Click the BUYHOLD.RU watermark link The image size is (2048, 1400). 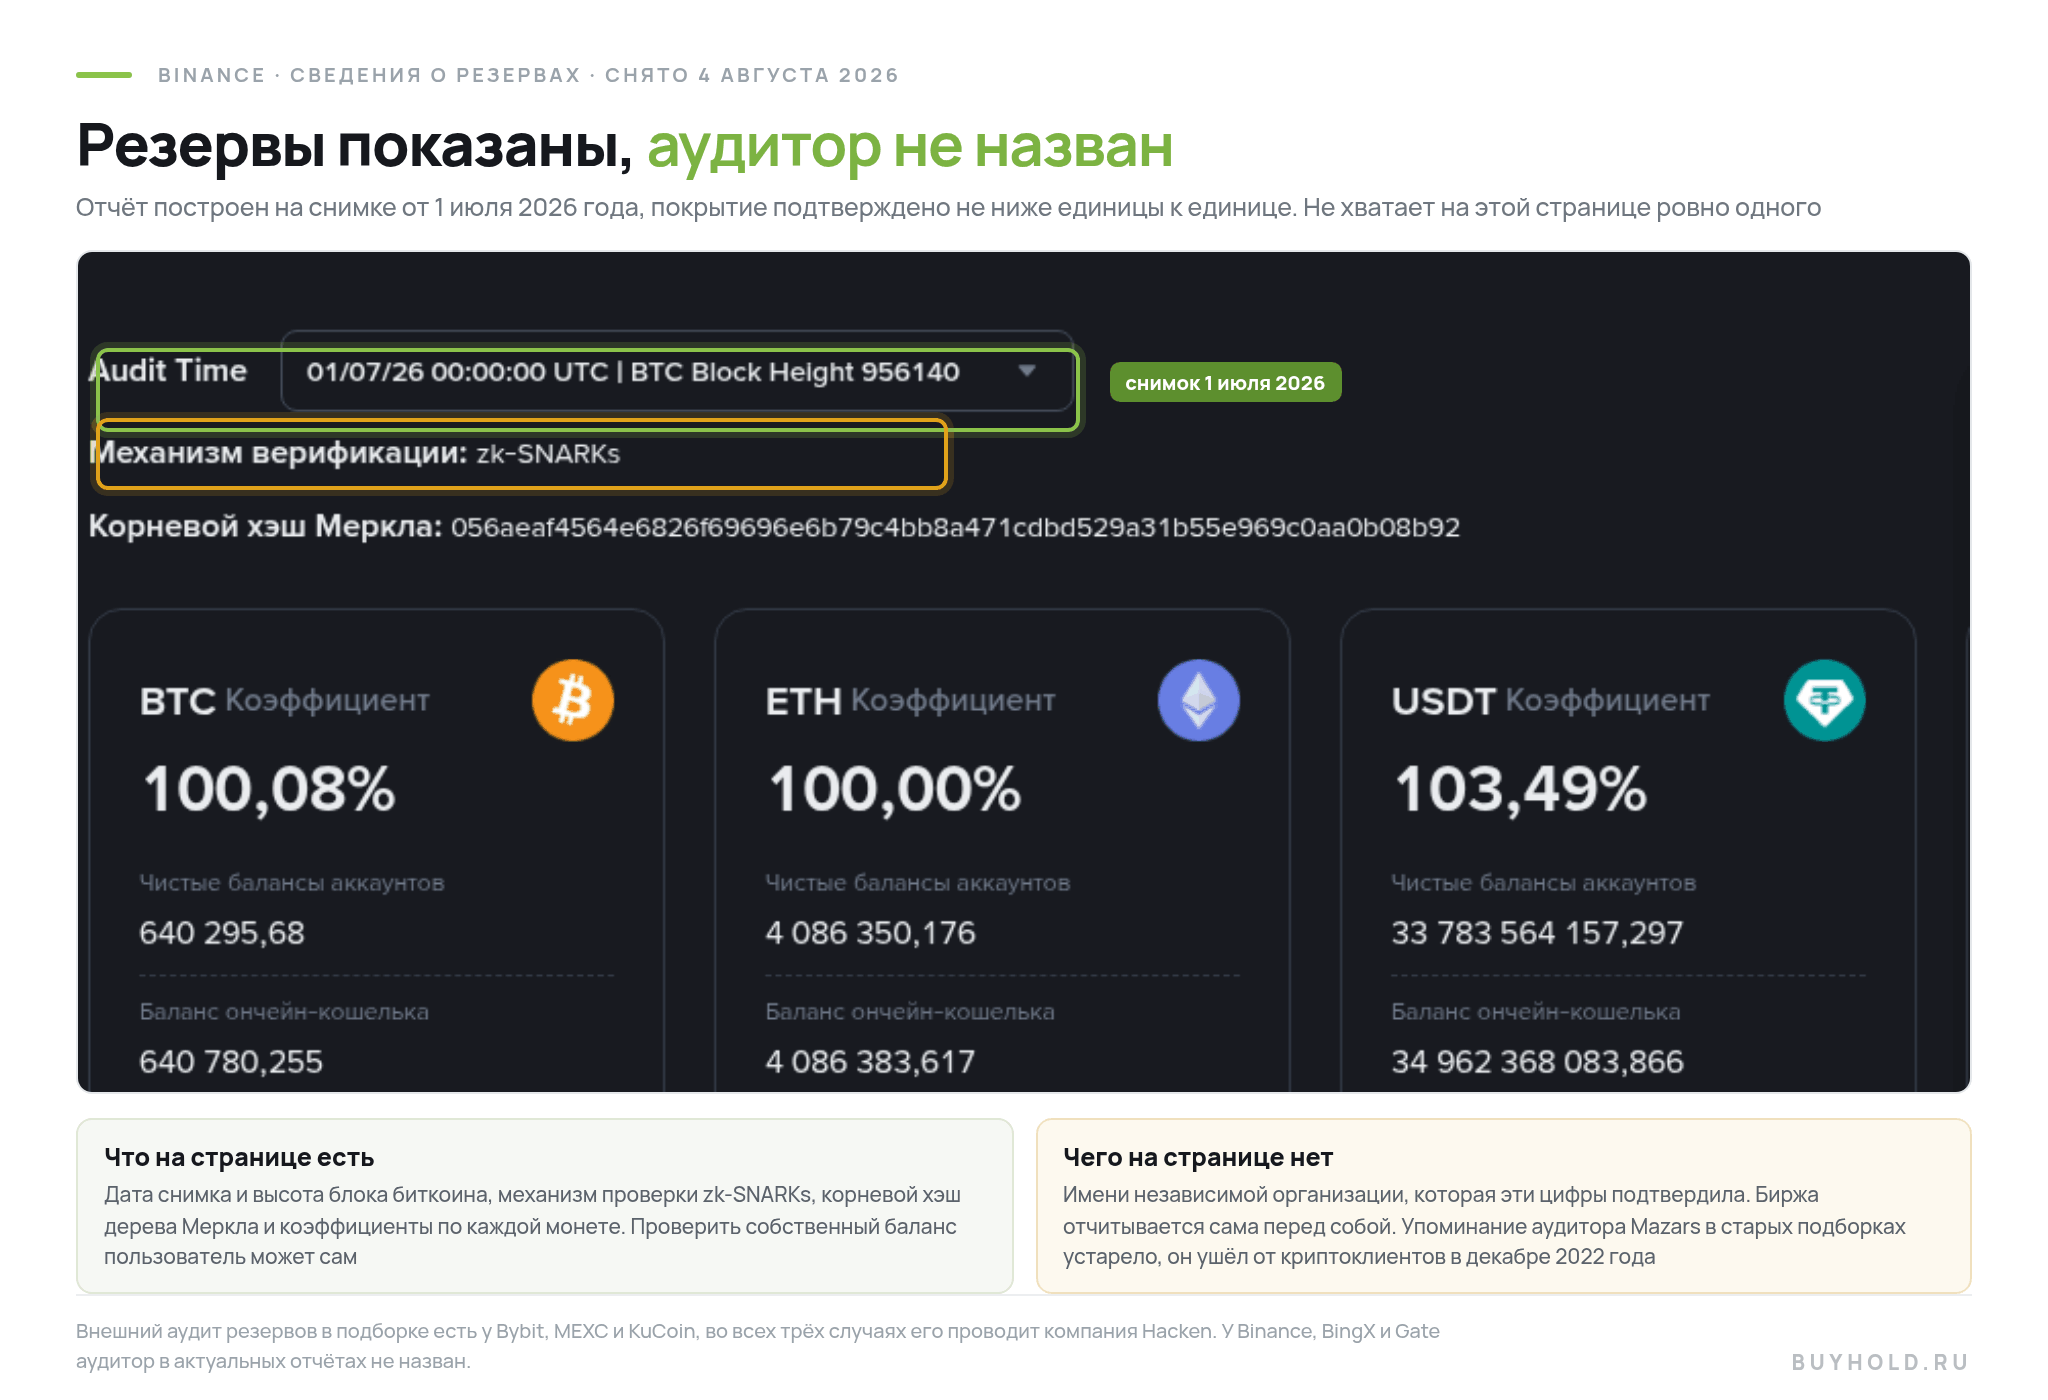[1880, 1362]
